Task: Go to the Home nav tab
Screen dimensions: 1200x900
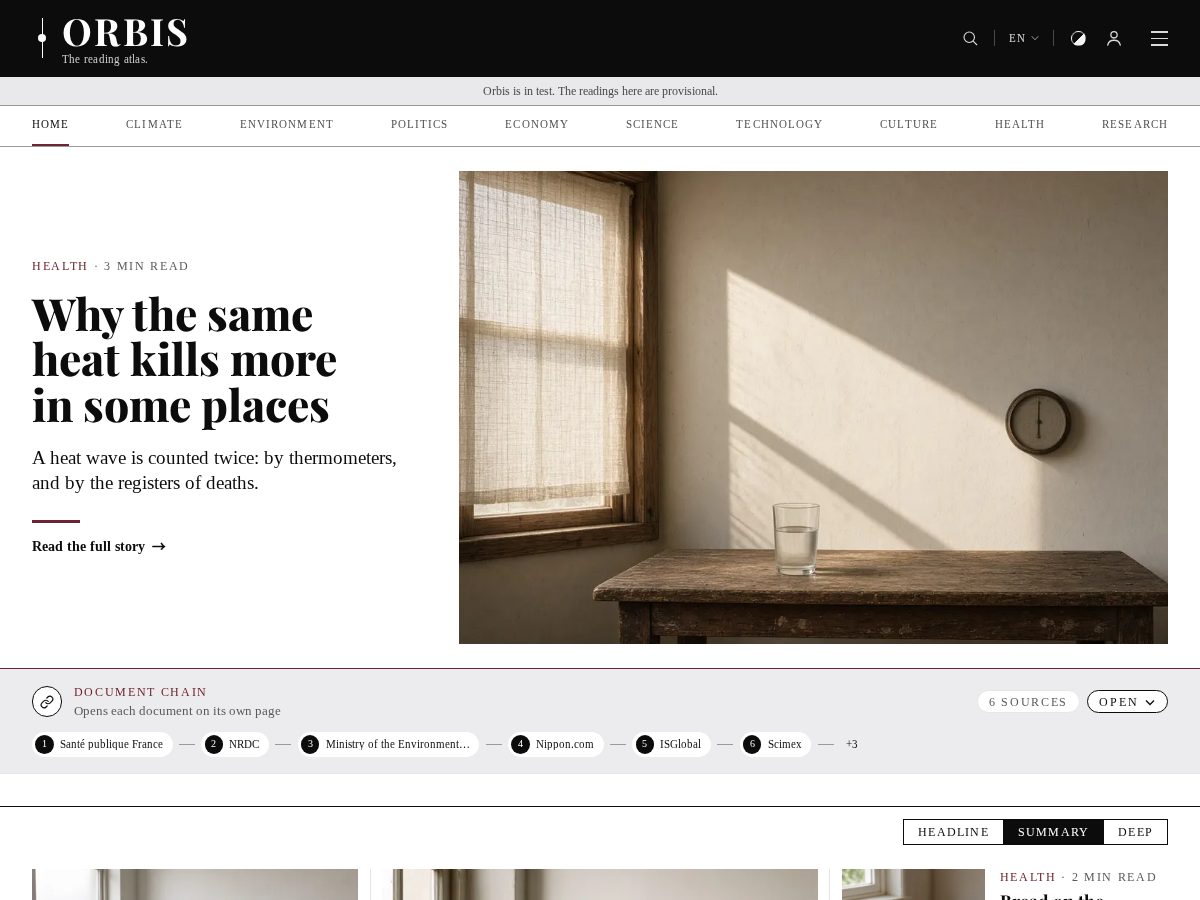Action: click(50, 124)
